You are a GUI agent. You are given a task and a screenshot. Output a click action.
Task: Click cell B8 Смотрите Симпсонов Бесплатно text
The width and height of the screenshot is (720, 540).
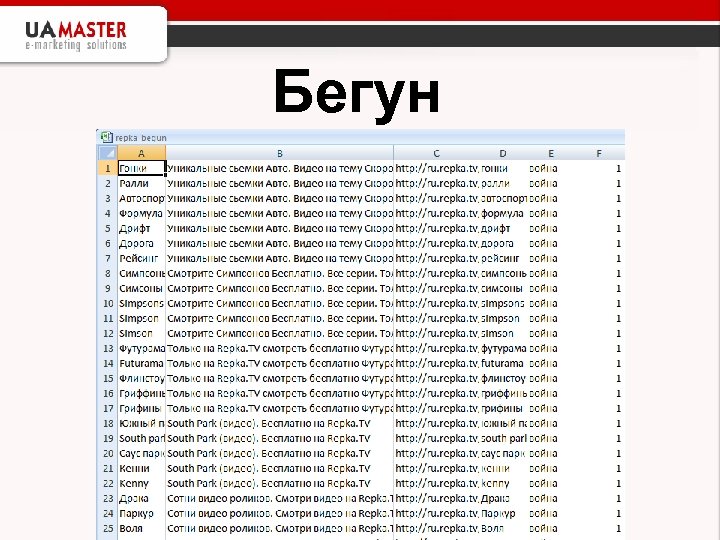280,273
